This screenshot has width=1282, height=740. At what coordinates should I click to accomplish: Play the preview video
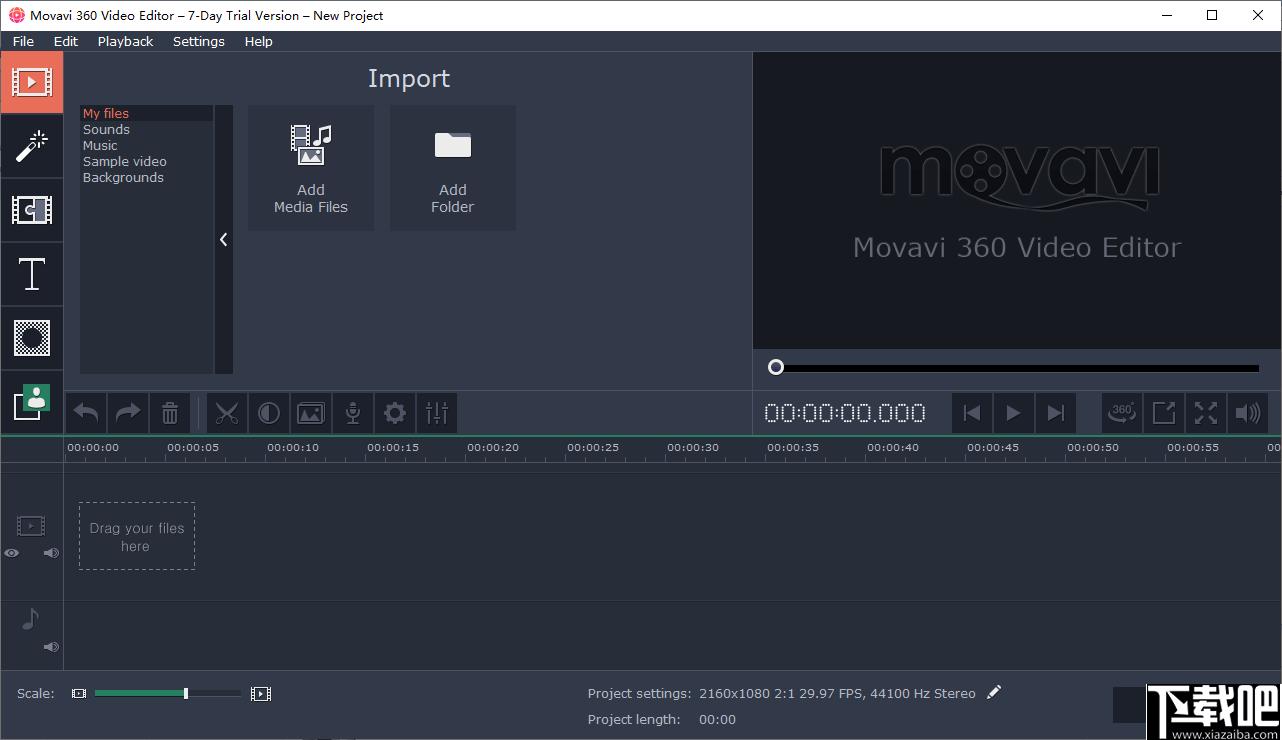click(x=1013, y=413)
